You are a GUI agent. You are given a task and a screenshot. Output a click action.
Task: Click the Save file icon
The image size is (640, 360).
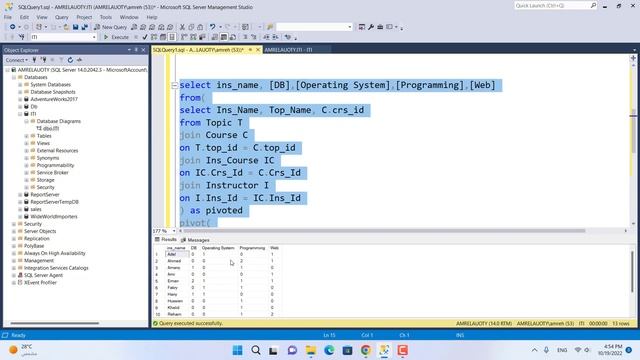pyautogui.click(x=76, y=27)
